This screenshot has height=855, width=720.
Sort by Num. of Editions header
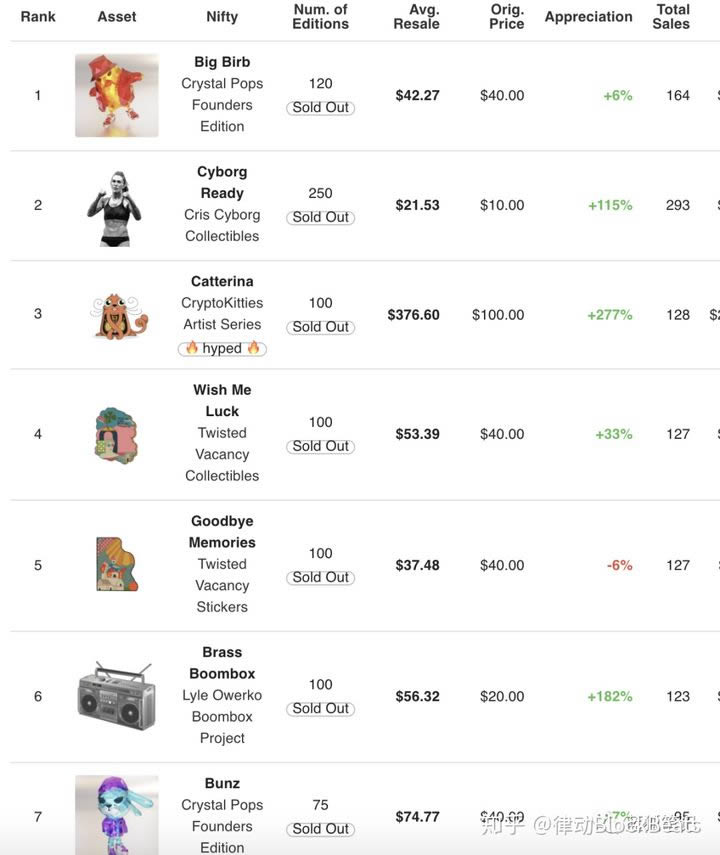[321, 17]
